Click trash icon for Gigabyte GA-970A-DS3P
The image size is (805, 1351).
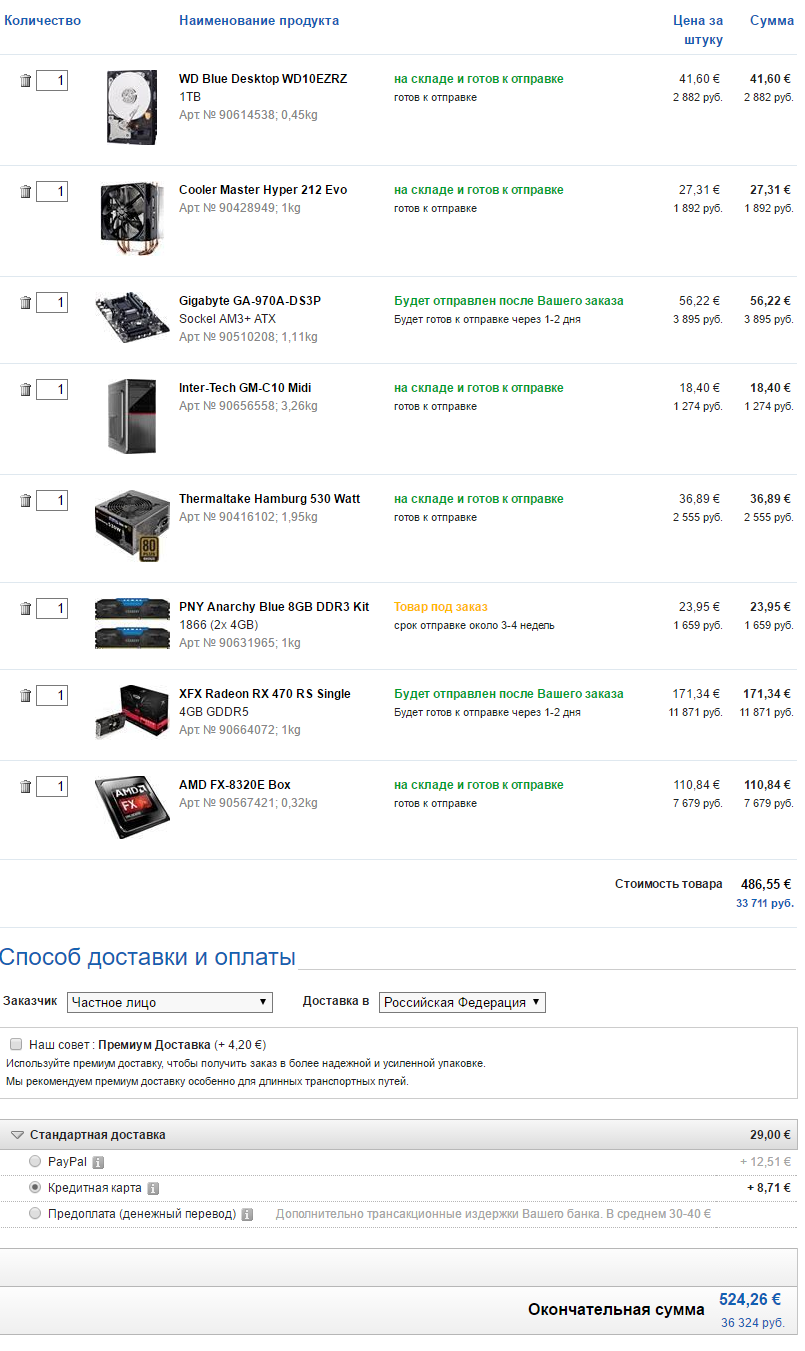click(x=26, y=303)
